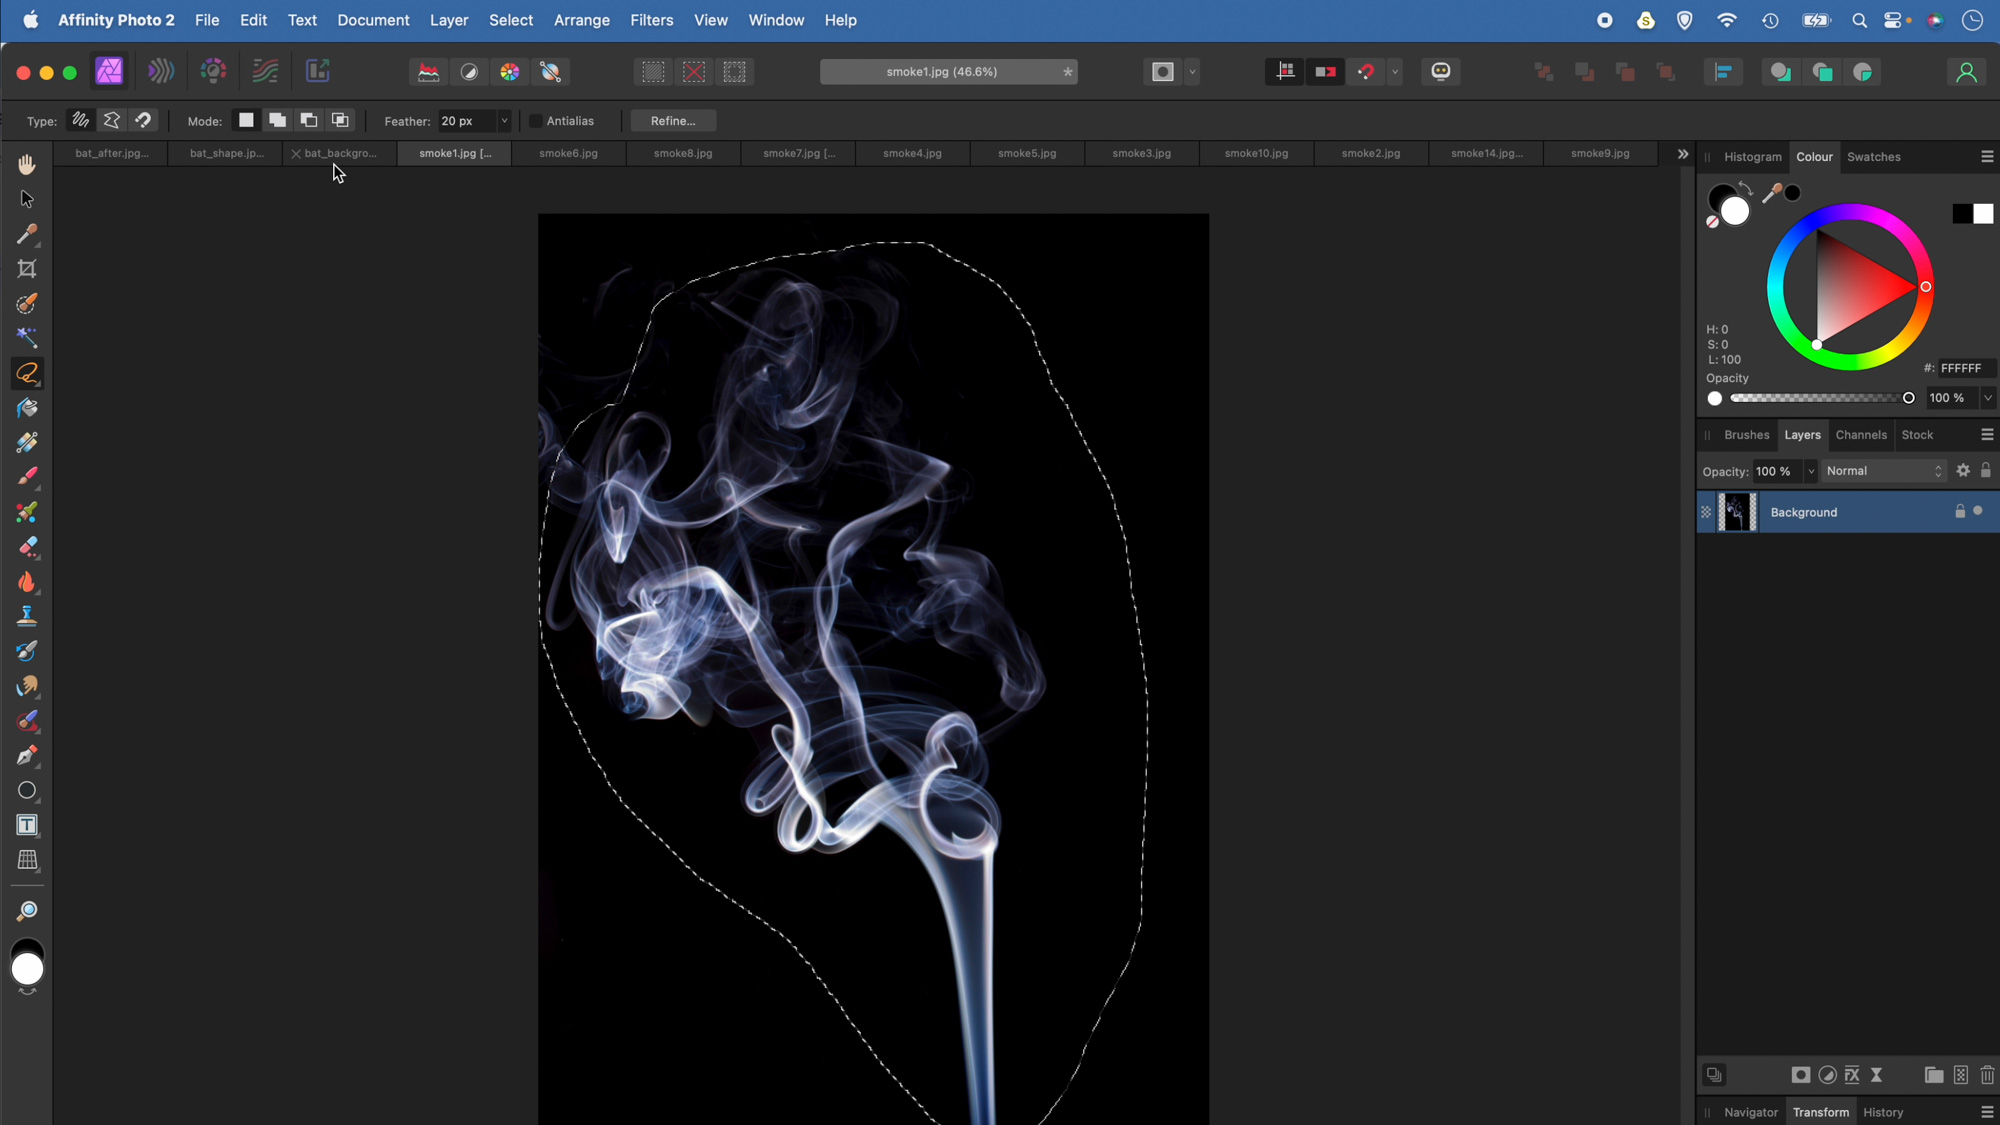Select the Burn brush flame tool
Screen dimensions: 2000x1125
click(x=27, y=582)
